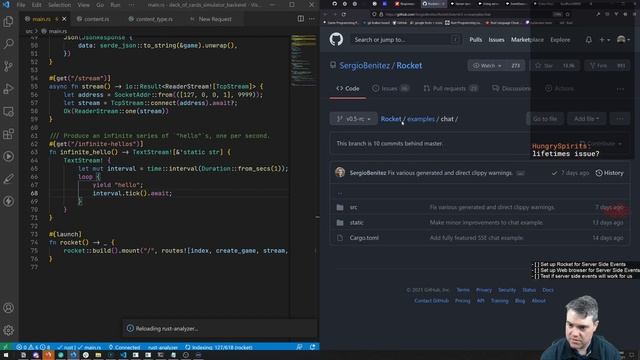
Task: Open the v0.5-rc branch selector dropdown
Action: point(353,119)
